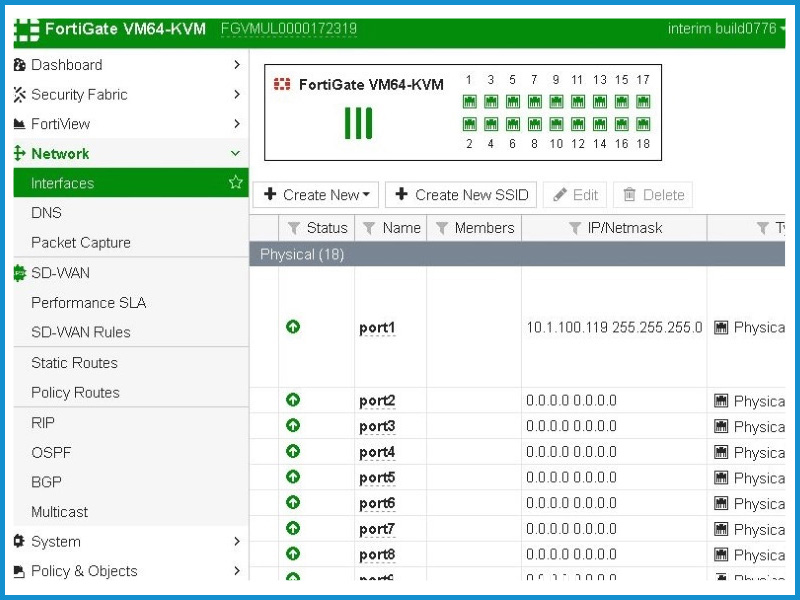Click the status up-arrow icon for port8
This screenshot has width=800, height=600.
(x=293, y=554)
